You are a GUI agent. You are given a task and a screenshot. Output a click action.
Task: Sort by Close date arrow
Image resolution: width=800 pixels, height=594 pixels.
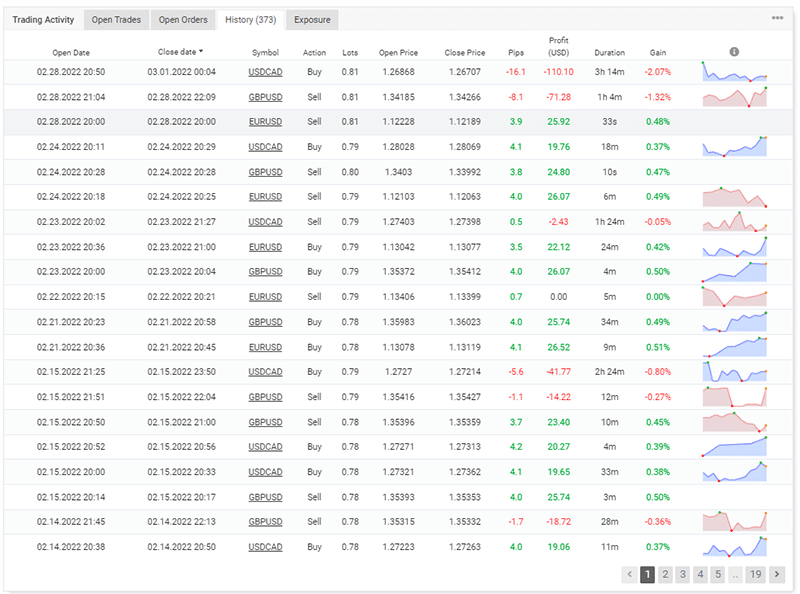pyautogui.click(x=201, y=52)
